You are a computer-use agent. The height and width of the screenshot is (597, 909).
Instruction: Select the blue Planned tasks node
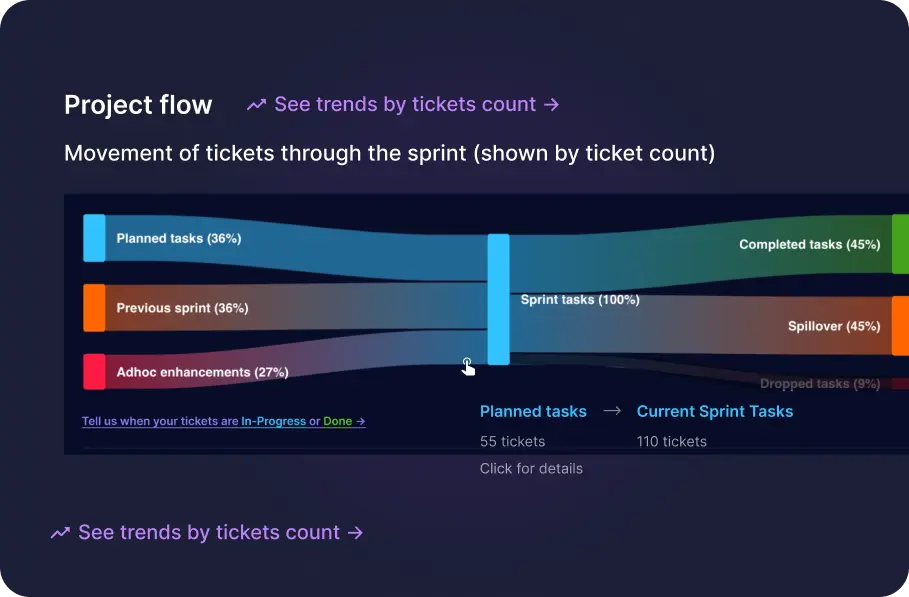94,238
